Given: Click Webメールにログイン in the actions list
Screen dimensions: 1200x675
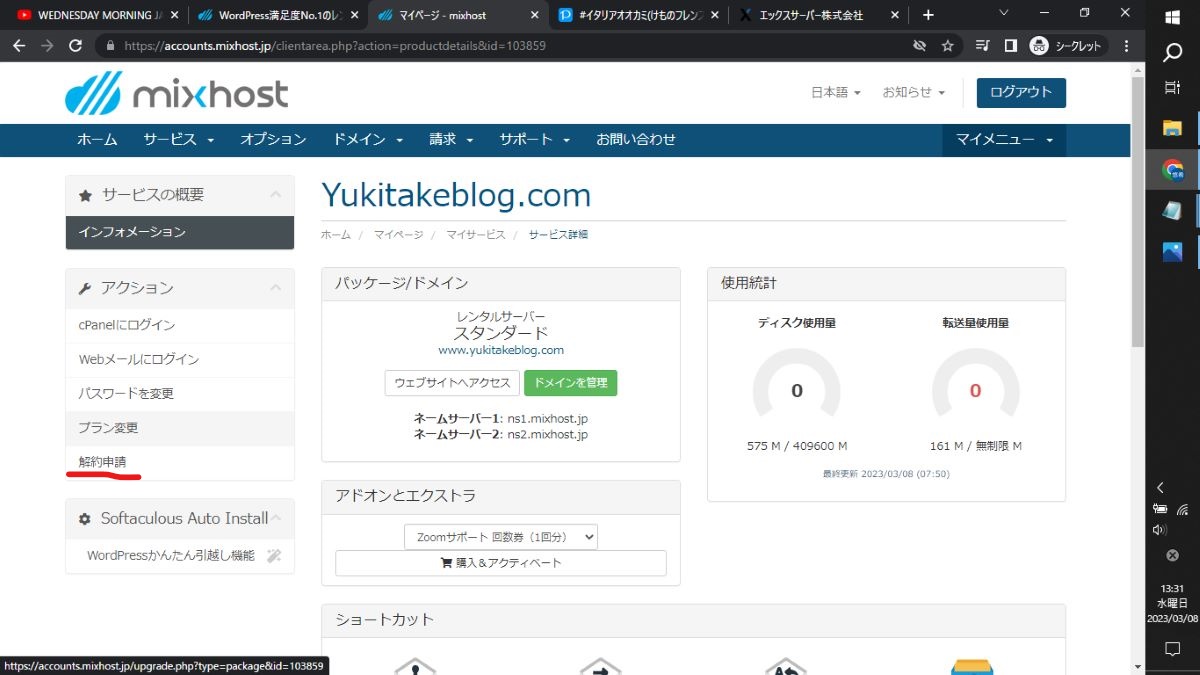Looking at the screenshot, I should coord(180,359).
